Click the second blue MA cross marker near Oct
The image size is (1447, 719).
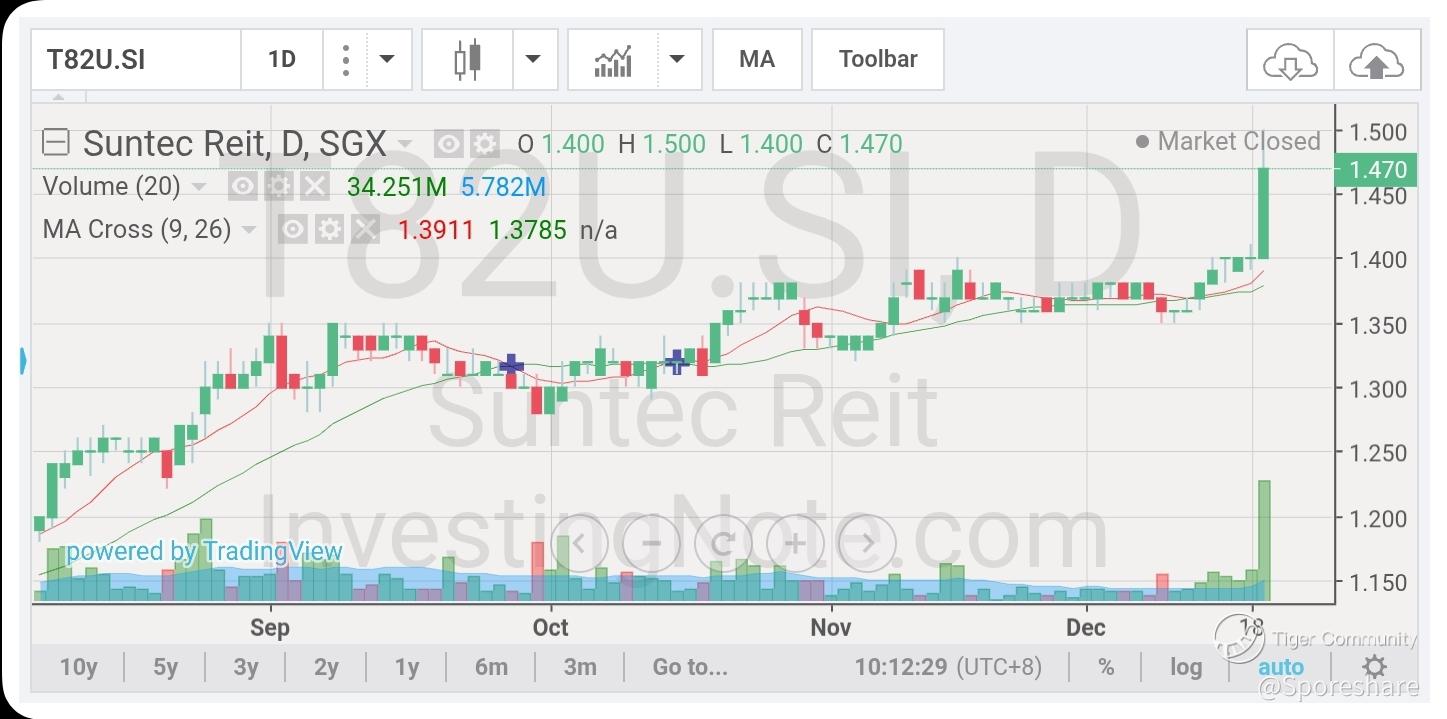click(x=677, y=361)
